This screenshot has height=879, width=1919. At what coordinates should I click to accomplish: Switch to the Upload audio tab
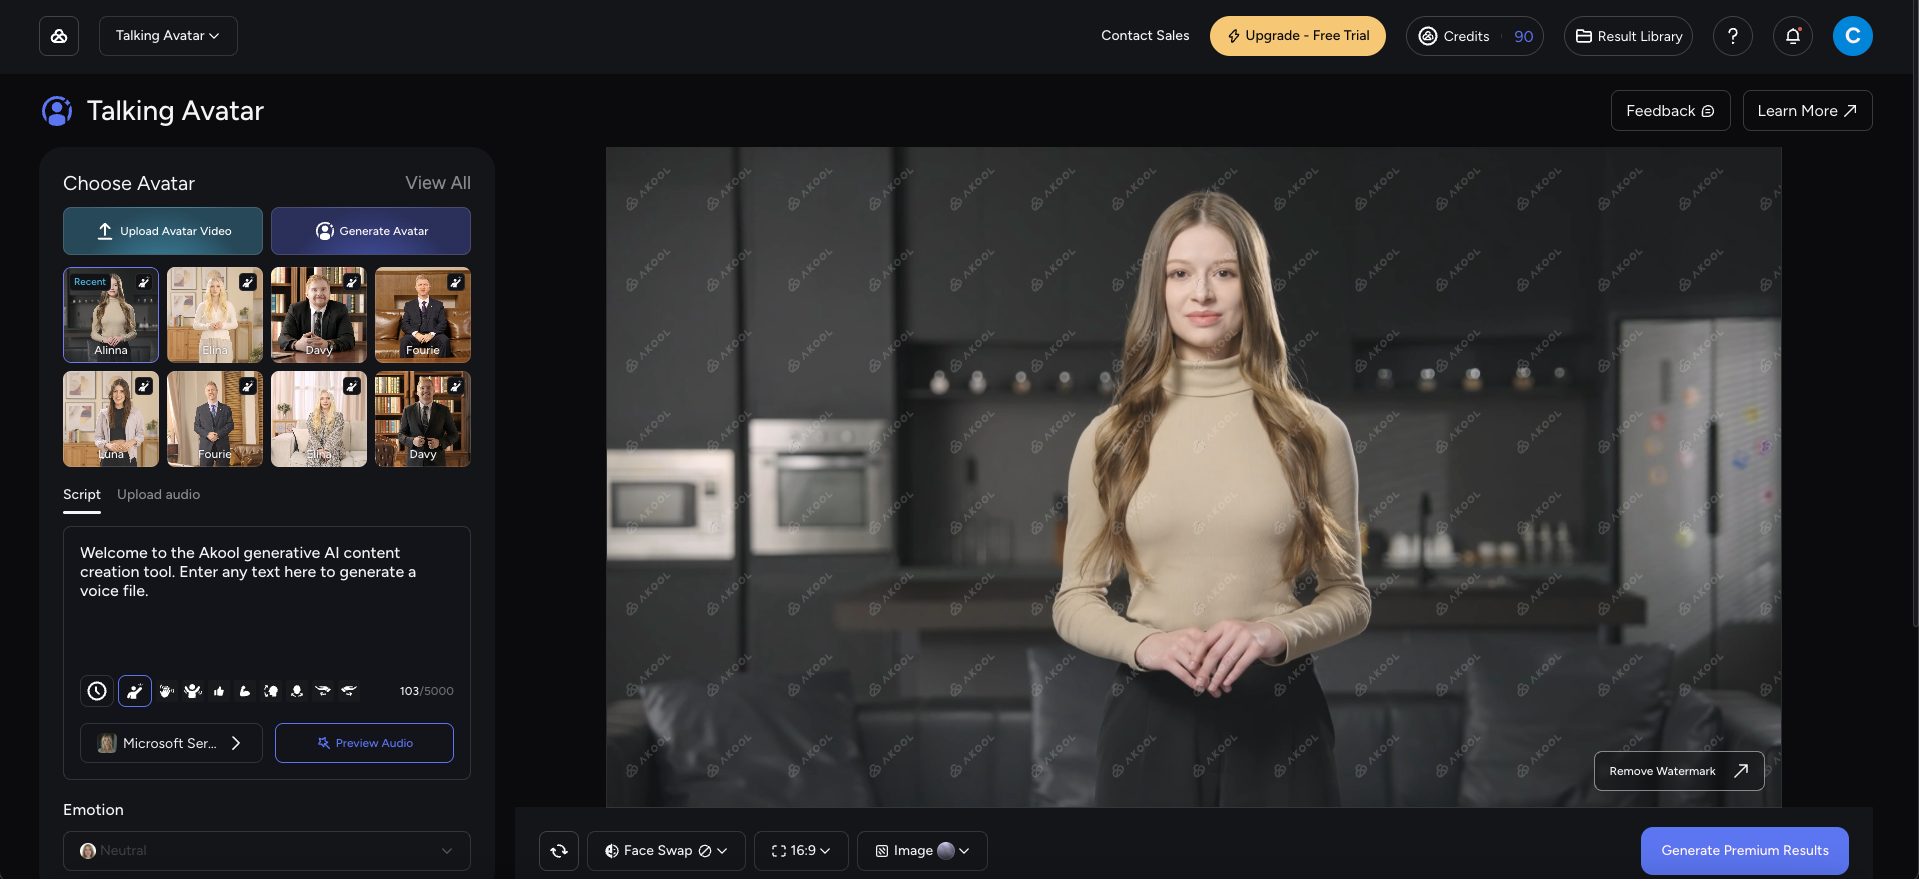[x=158, y=495]
